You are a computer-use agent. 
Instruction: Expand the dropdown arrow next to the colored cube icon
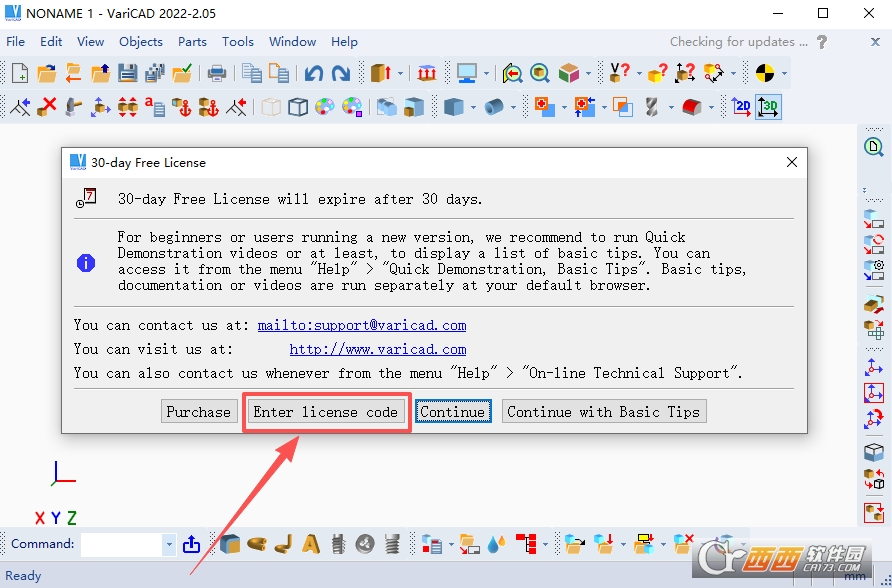coord(588,73)
